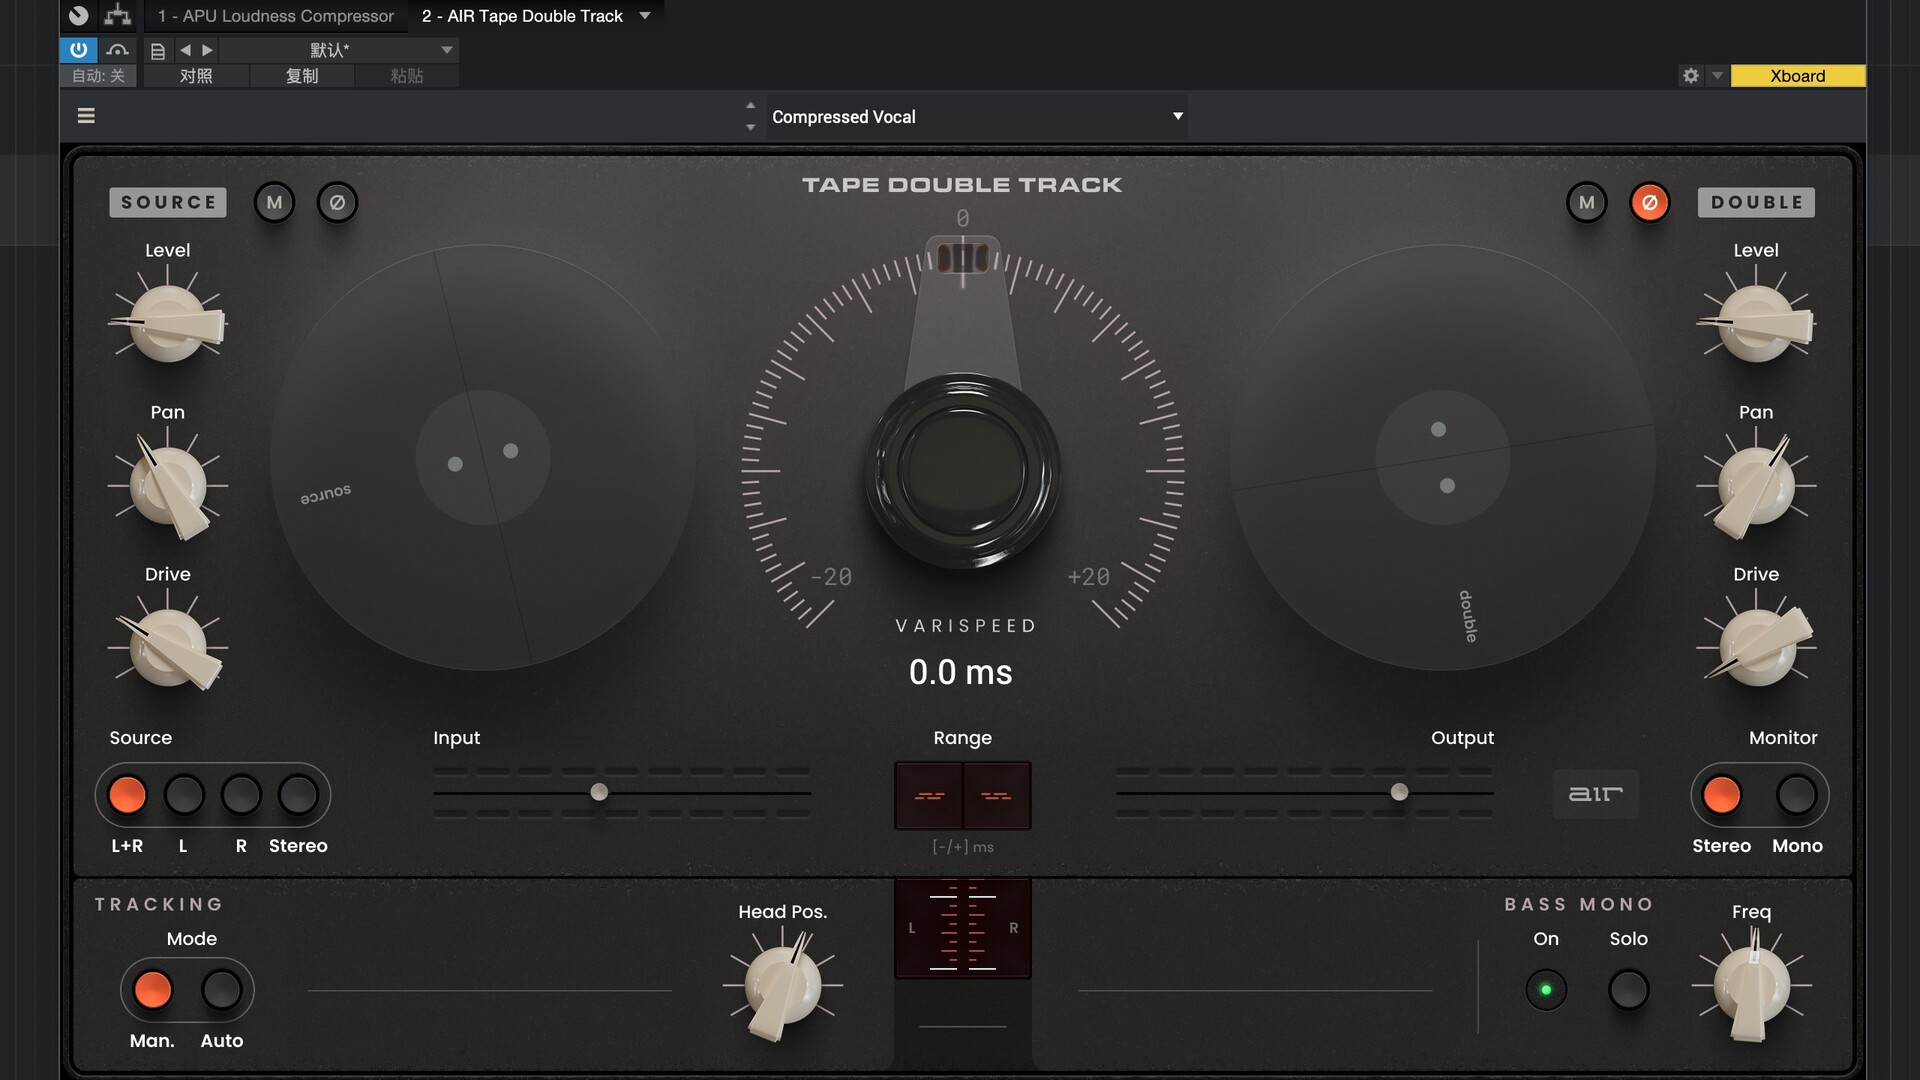Go to next preset arrow
The image size is (1920, 1080).
208,49
